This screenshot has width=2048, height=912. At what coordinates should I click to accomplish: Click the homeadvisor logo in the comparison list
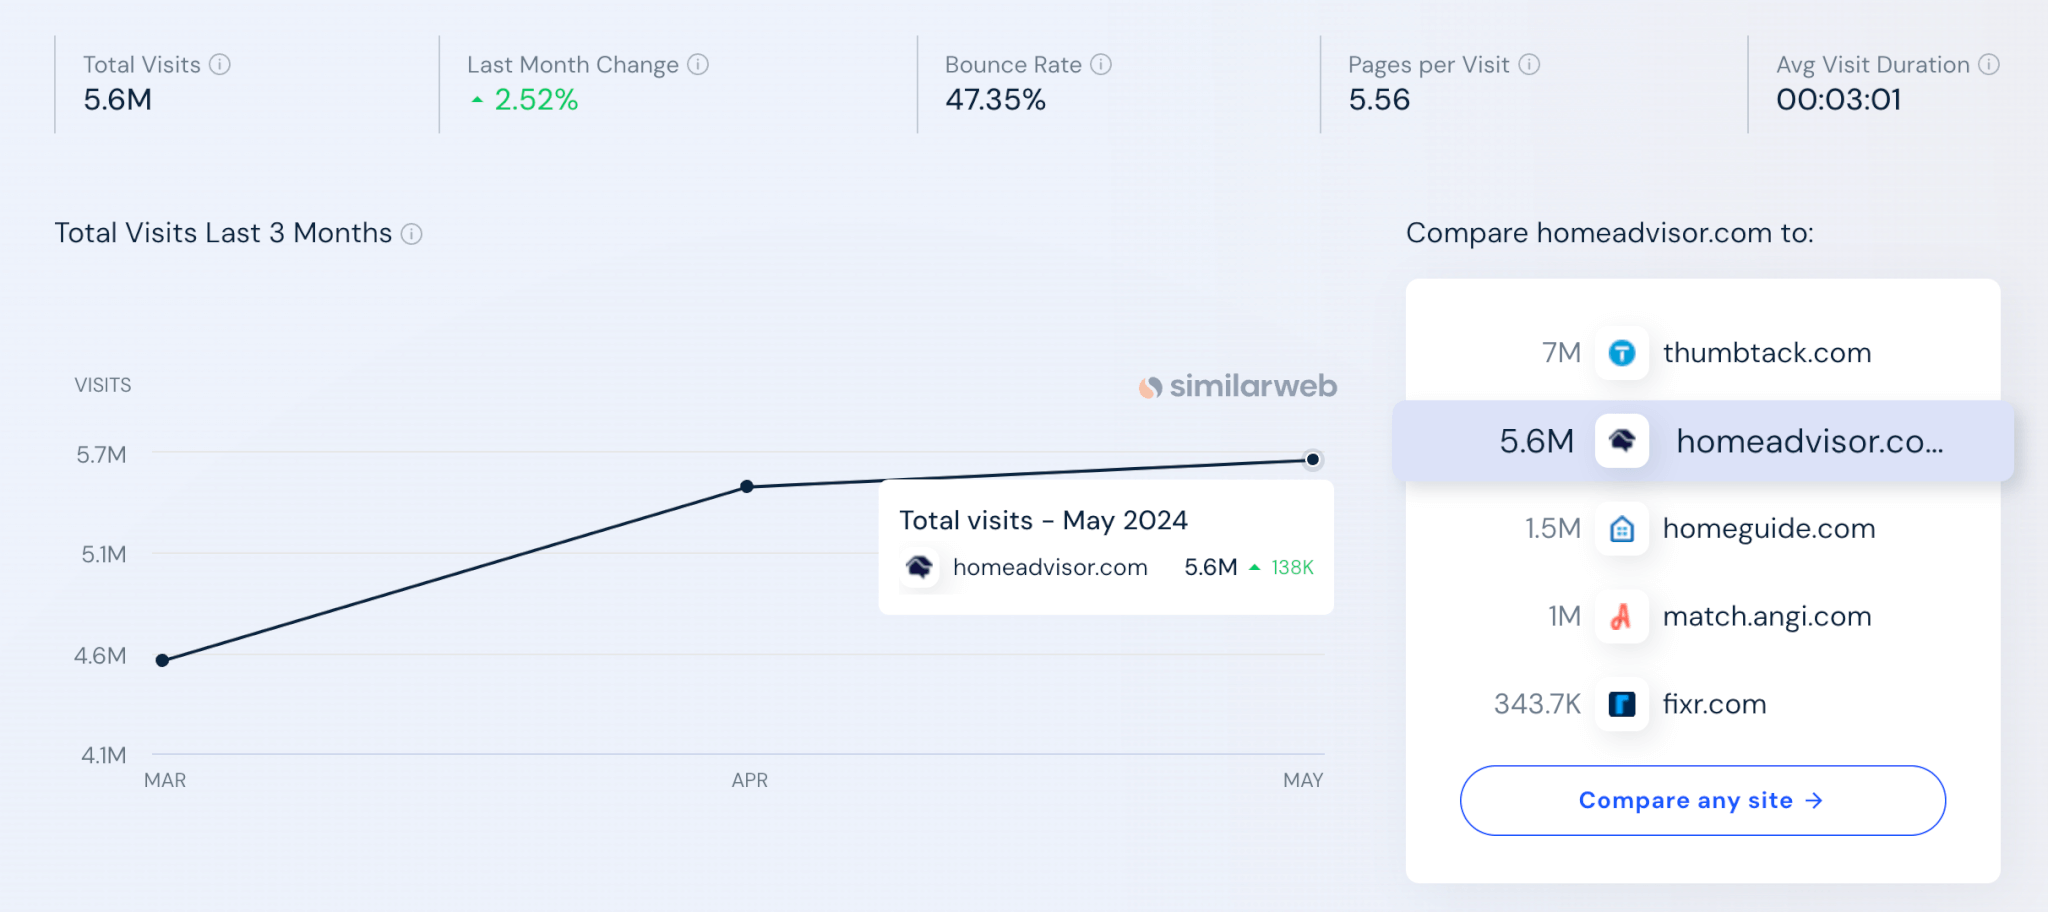tap(1621, 441)
